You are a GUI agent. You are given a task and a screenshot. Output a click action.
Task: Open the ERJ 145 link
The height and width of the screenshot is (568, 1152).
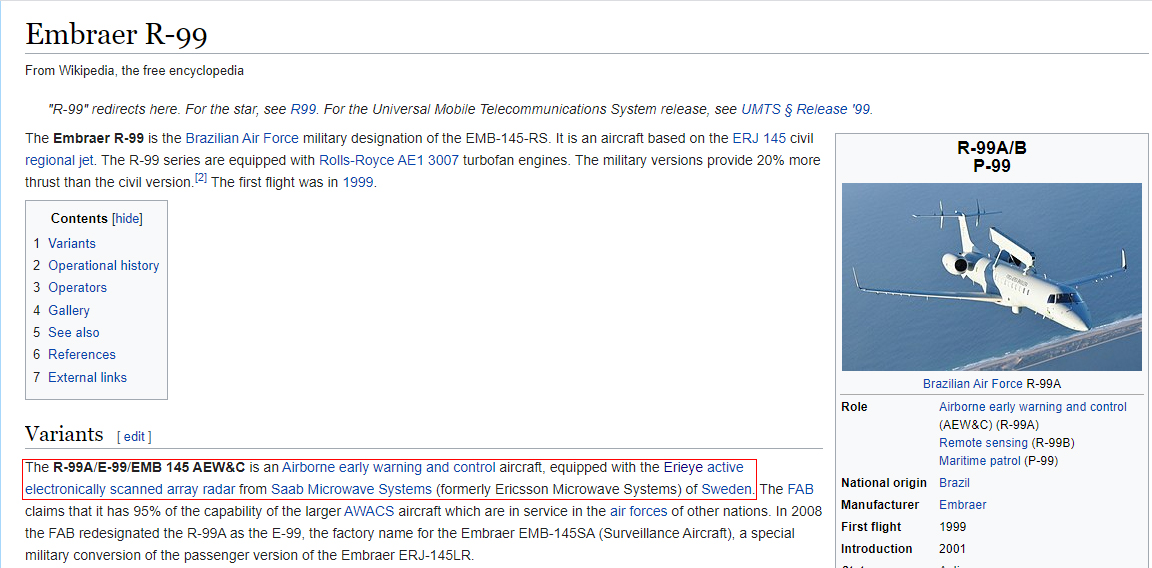[759, 138]
